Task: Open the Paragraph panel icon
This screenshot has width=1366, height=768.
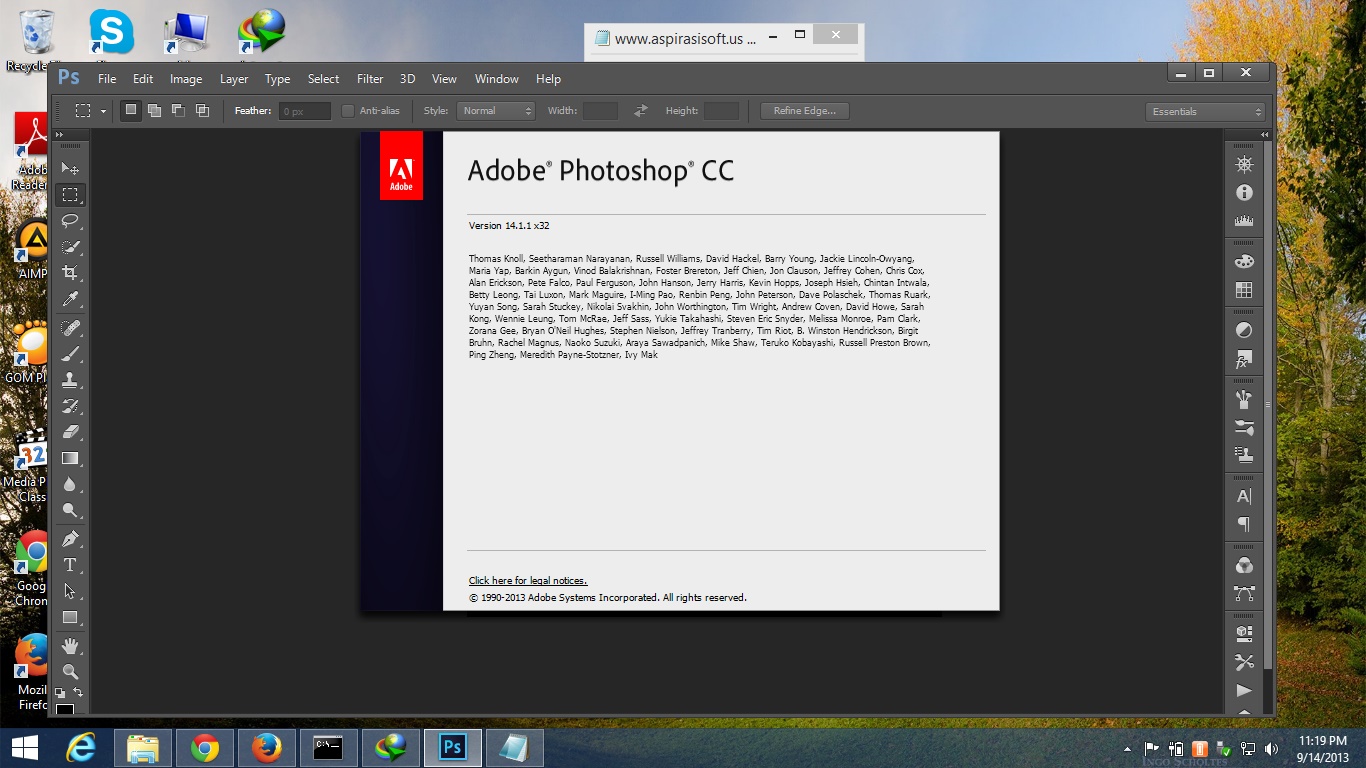Action: click(x=1244, y=524)
